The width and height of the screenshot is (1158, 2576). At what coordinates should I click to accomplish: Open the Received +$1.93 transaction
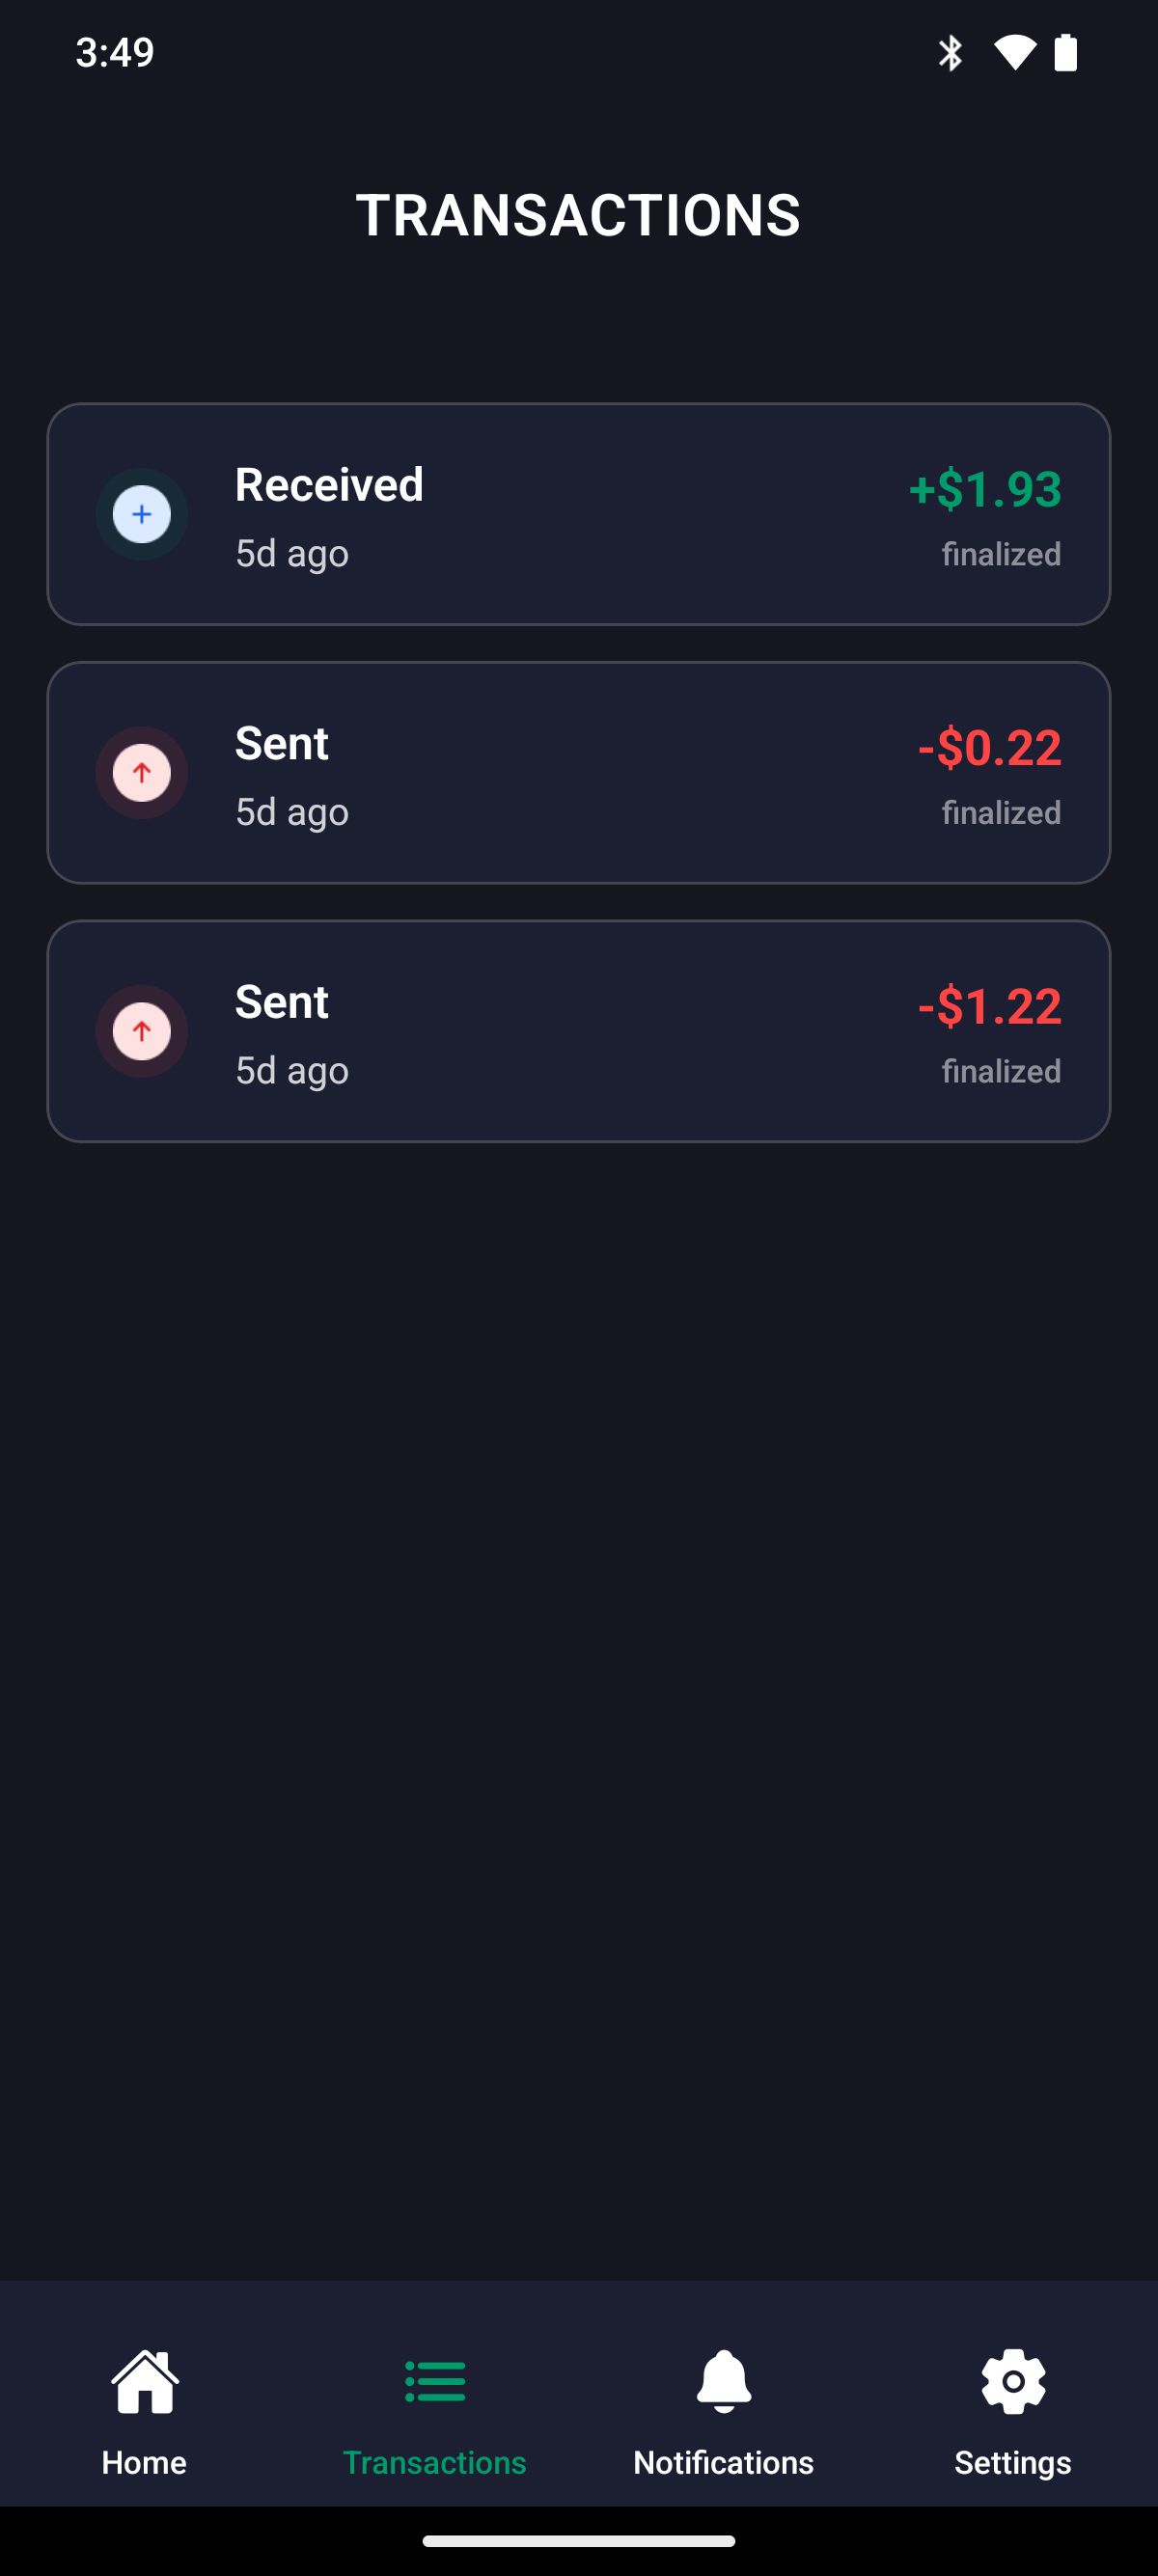pyautogui.click(x=578, y=514)
